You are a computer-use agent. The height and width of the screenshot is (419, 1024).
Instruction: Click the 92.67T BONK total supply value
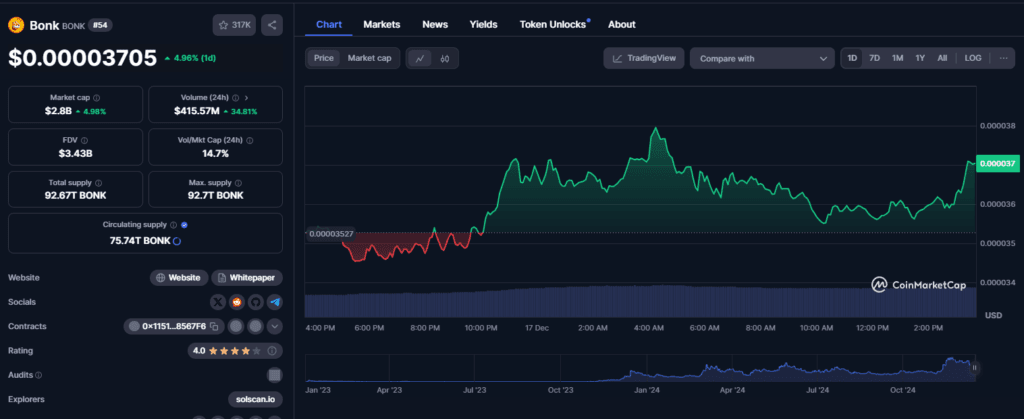pyautogui.click(x=75, y=195)
